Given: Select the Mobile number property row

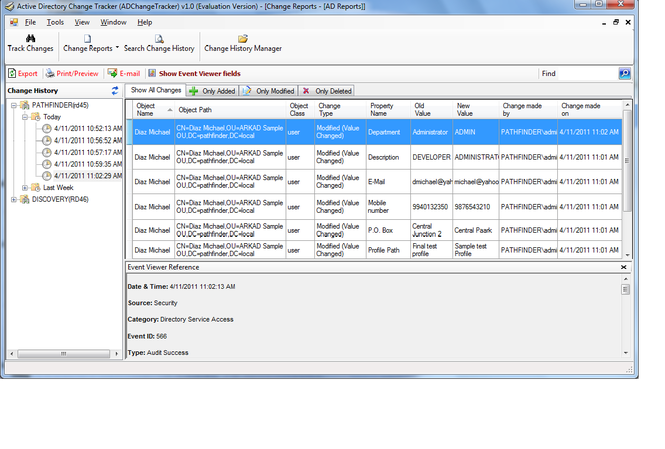Looking at the screenshot, I should point(377,206).
